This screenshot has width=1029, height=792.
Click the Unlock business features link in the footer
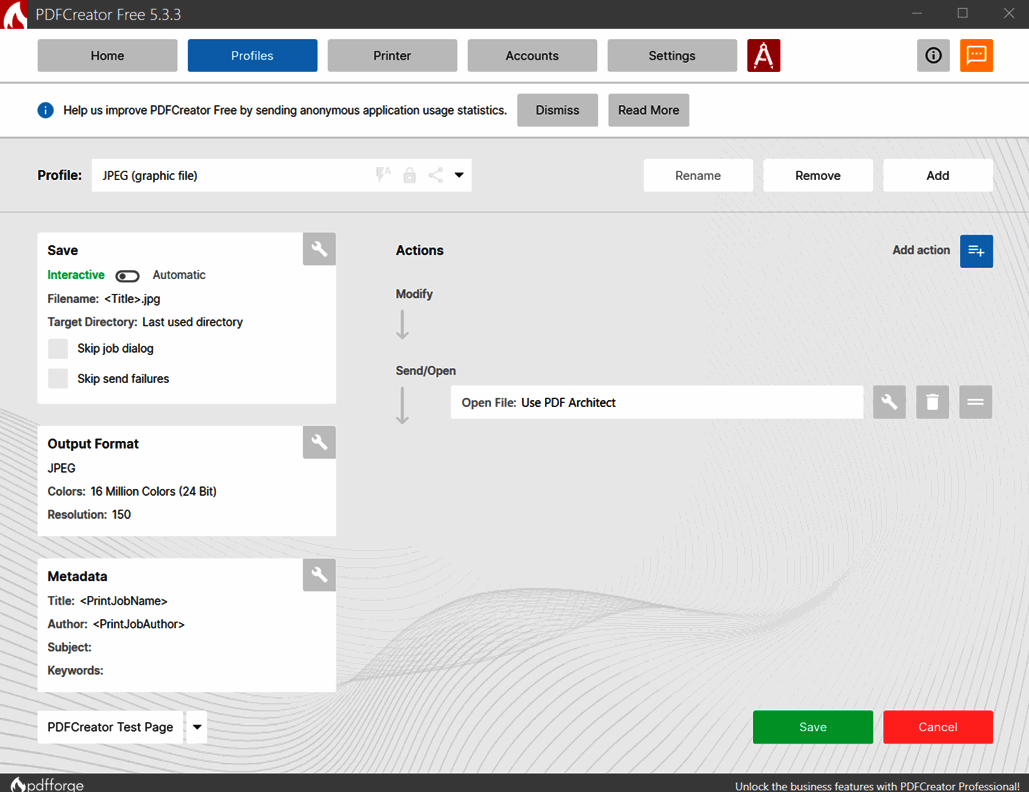click(877, 786)
